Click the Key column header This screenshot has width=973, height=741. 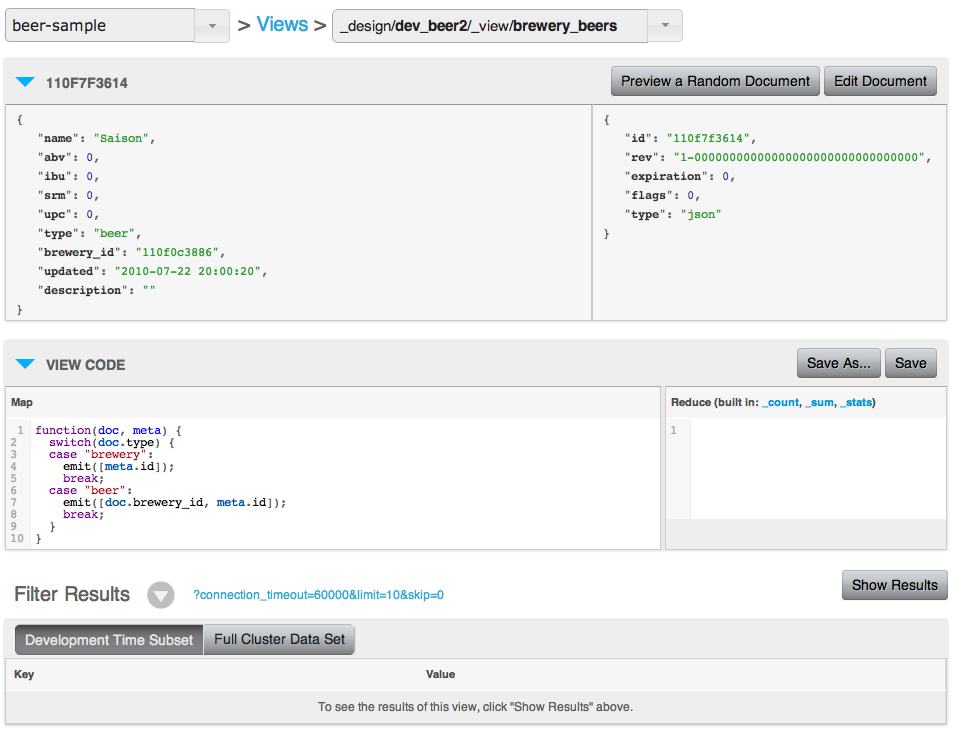coord(24,674)
